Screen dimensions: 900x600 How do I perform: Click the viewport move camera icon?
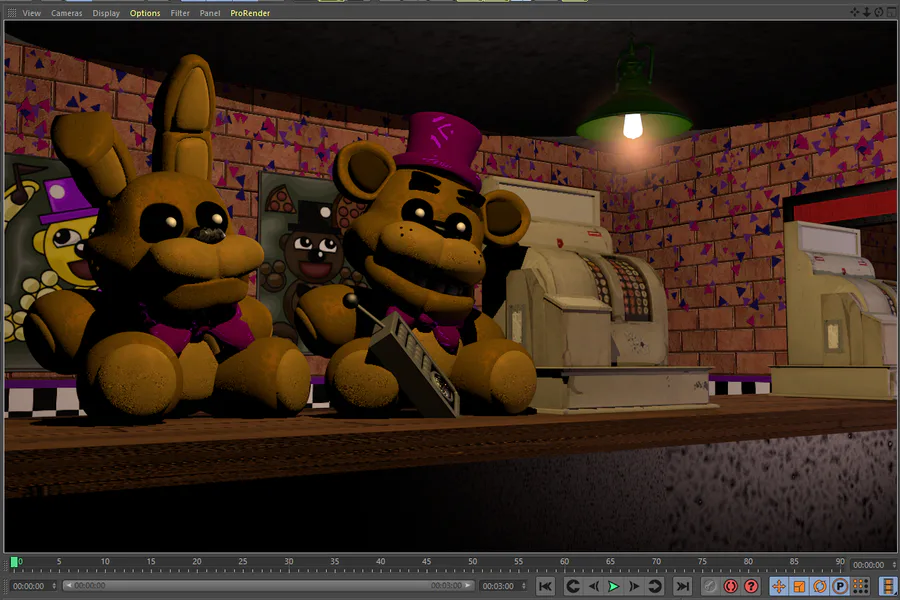(x=855, y=11)
